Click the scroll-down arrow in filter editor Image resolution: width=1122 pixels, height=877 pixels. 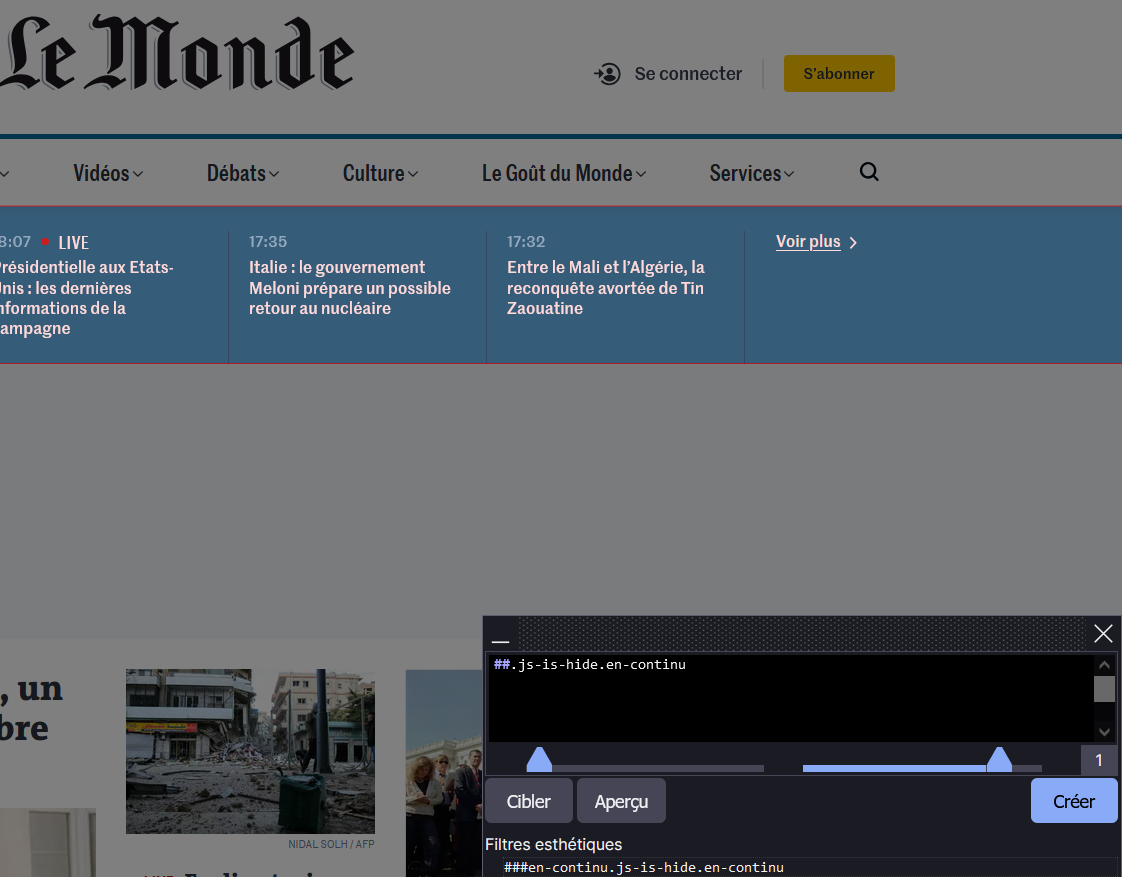(x=1104, y=731)
